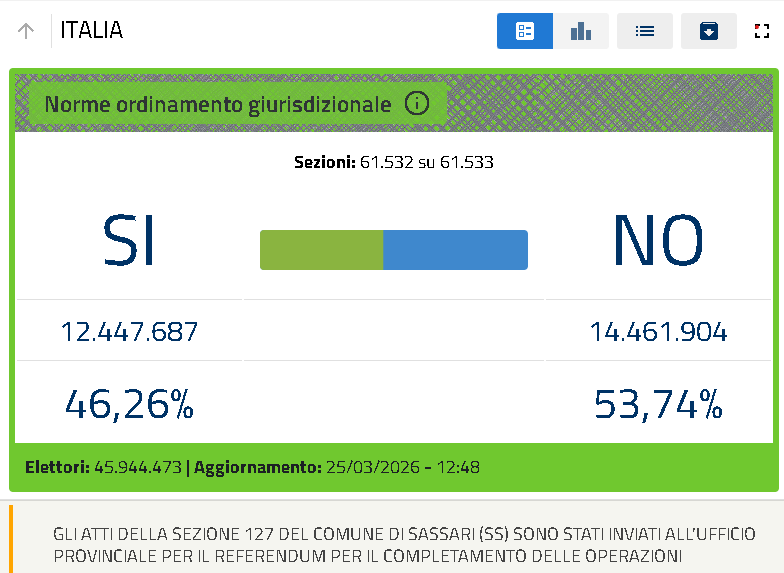784x573 pixels.
Task: Switch to the bar chart view
Action: click(581, 31)
